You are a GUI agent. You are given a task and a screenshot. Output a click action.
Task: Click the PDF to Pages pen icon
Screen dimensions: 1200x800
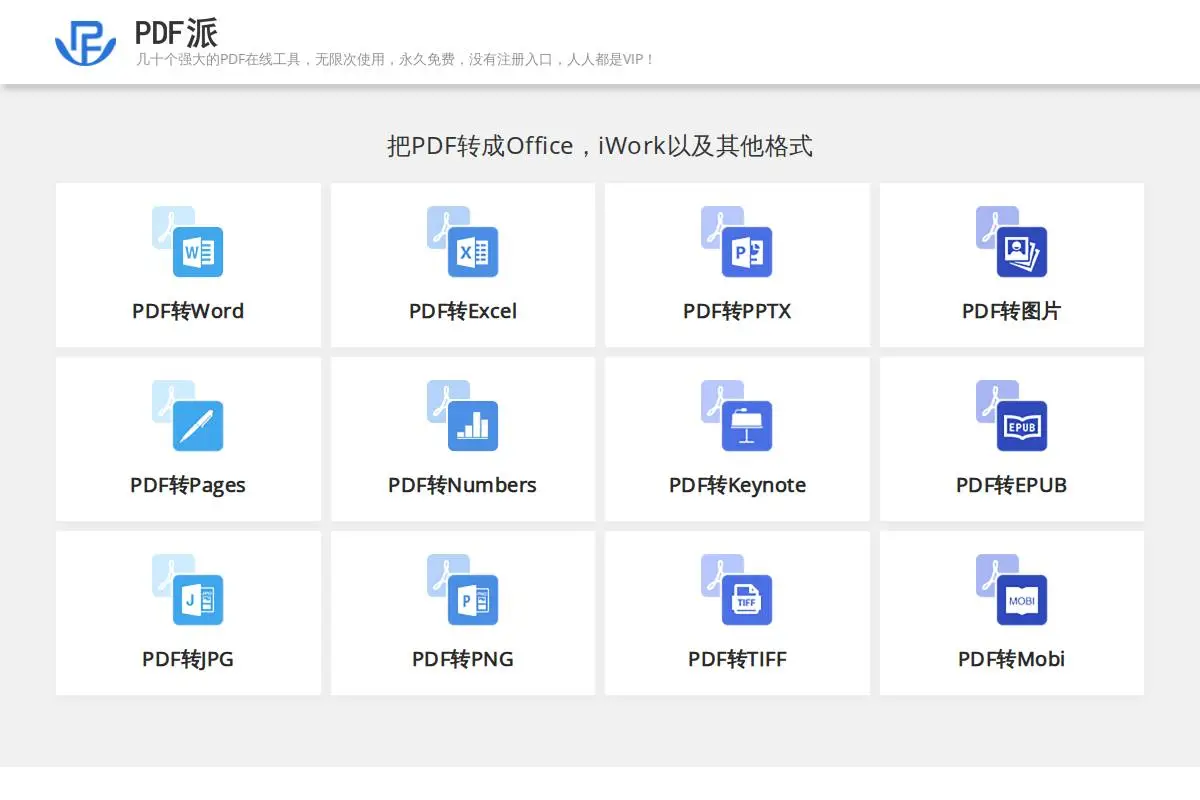[188, 415]
